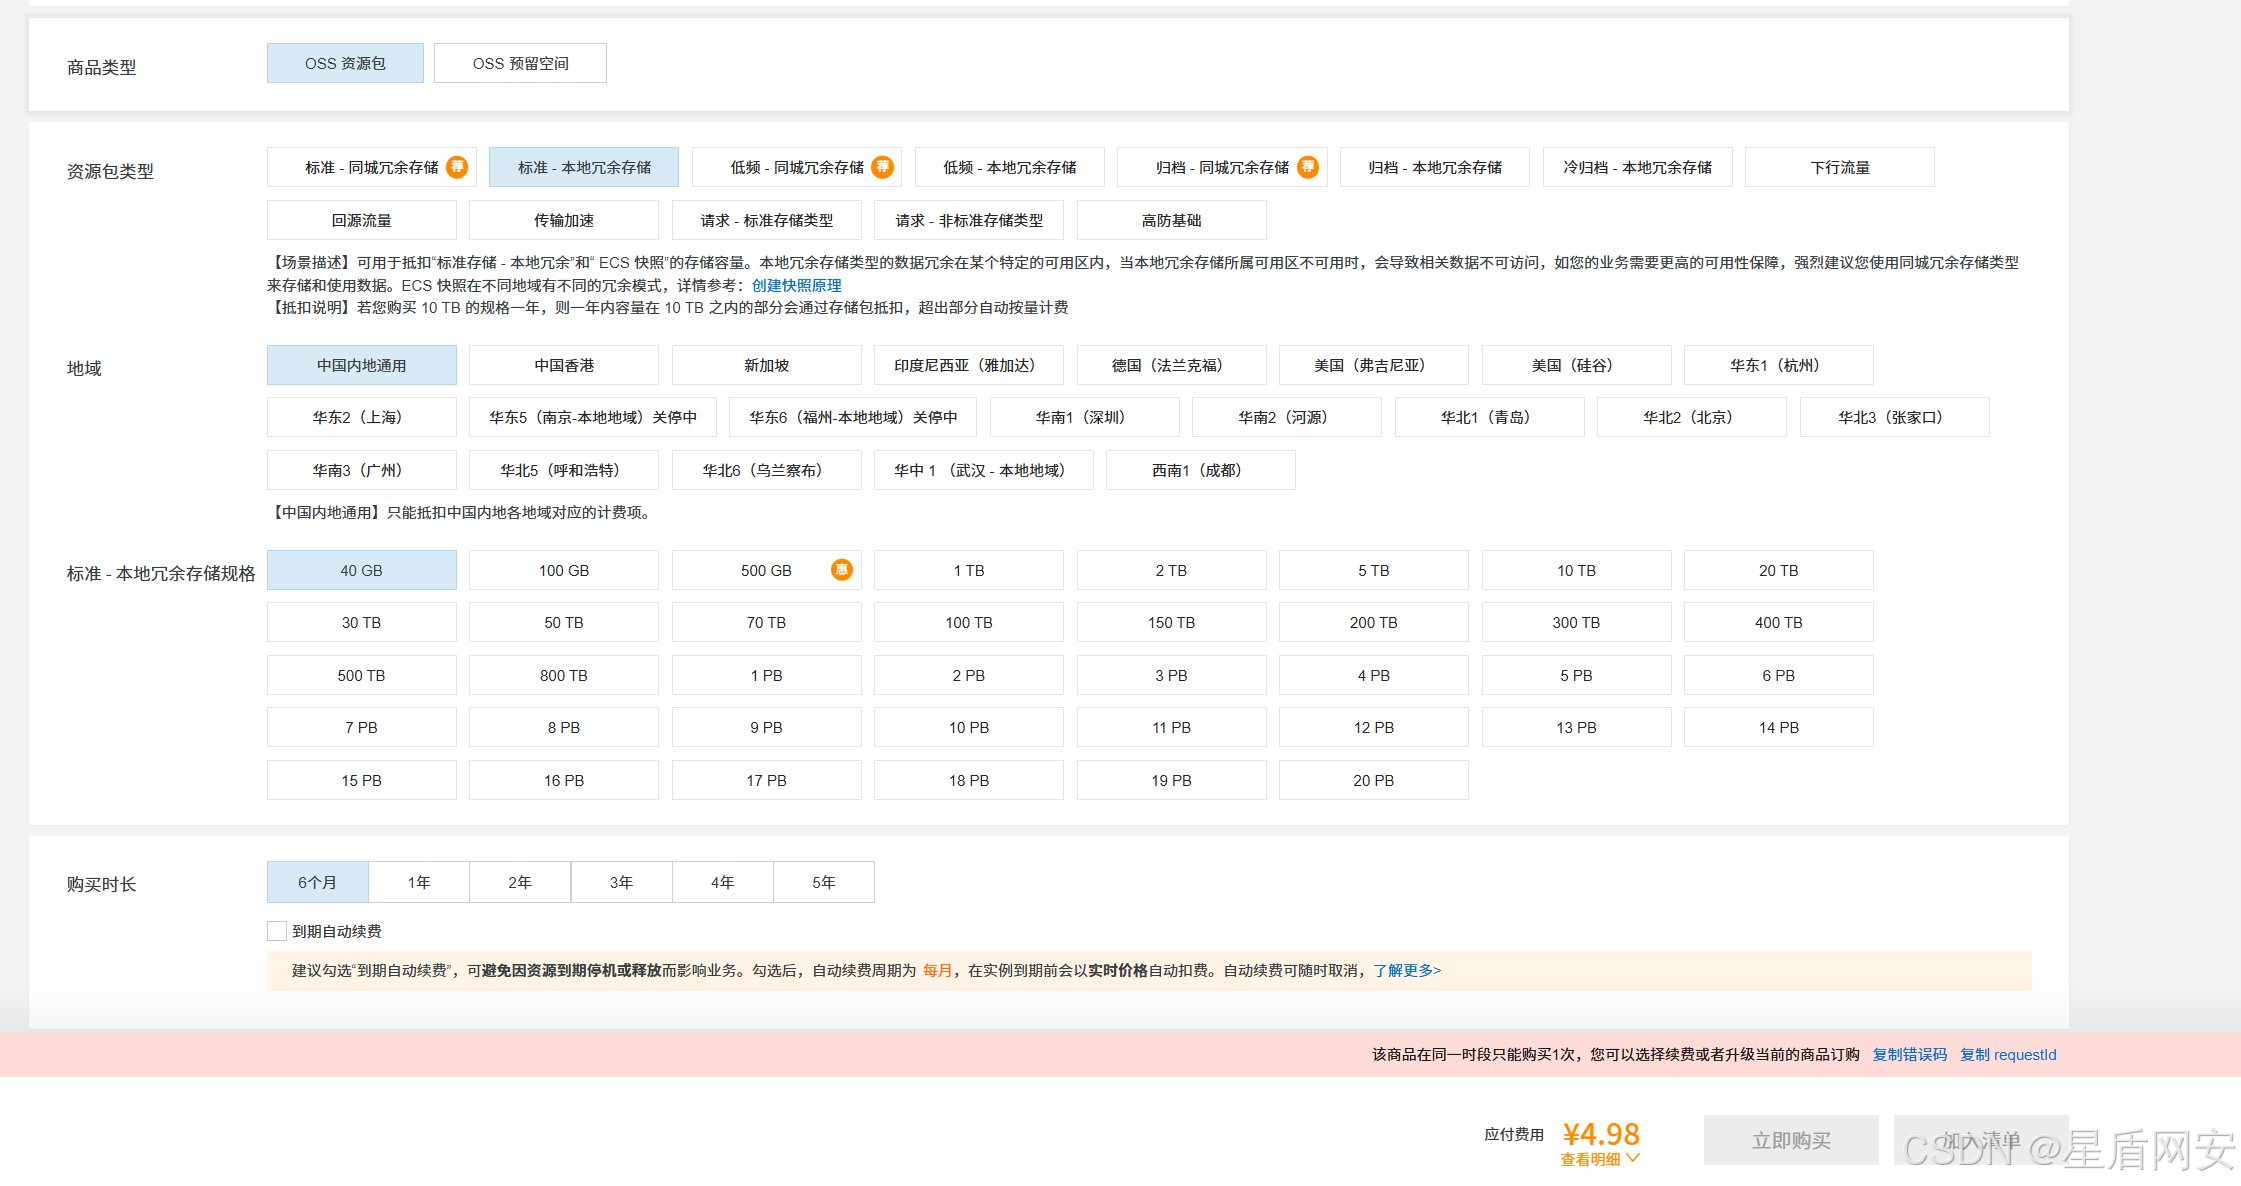This screenshot has height=1186, width=2241.
Task: Select OSS 资源包 product type
Action: click(345, 63)
